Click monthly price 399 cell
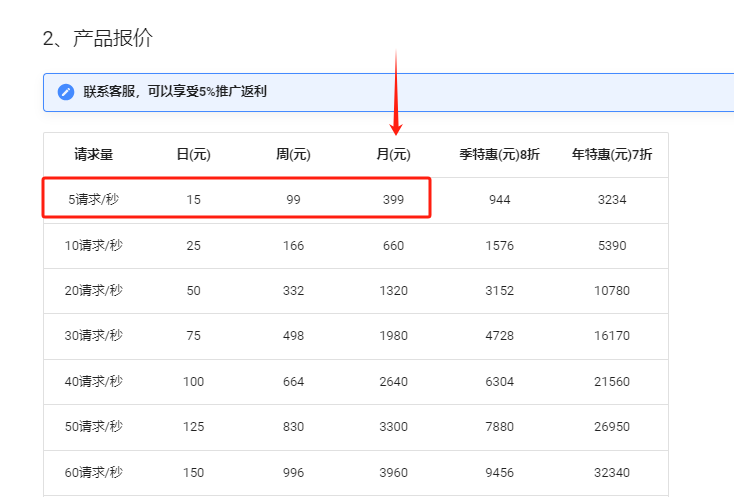The image size is (734, 497). 393,200
